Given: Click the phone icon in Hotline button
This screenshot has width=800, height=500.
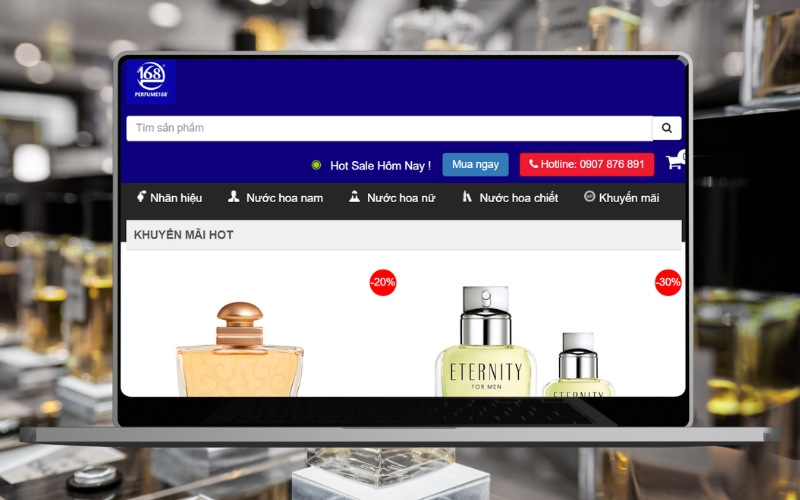Looking at the screenshot, I should [534, 164].
